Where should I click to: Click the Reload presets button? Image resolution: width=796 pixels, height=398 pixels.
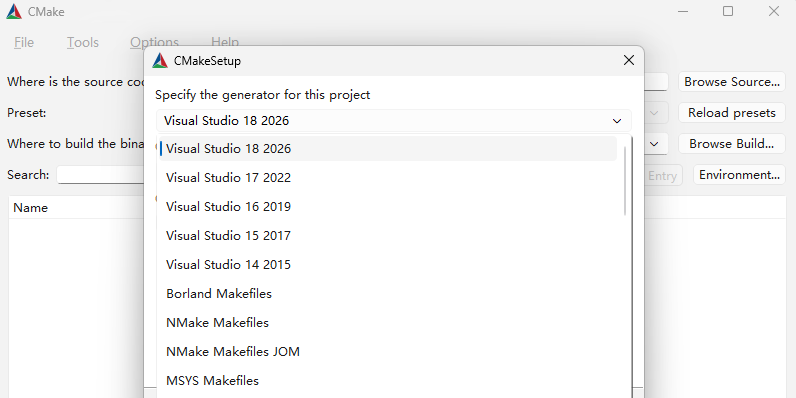pos(732,113)
